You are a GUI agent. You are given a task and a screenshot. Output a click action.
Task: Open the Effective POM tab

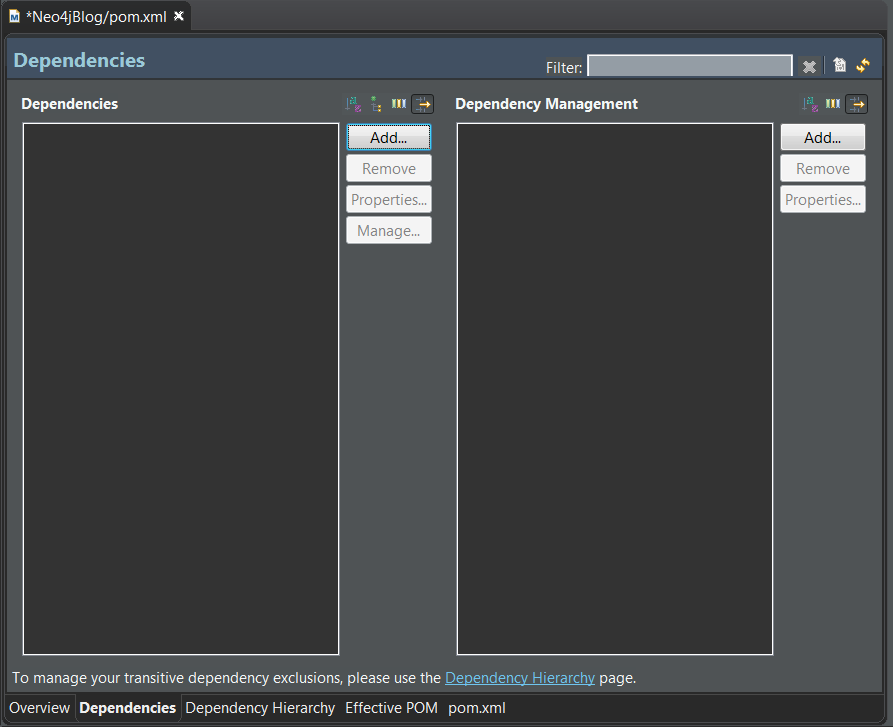(x=391, y=708)
